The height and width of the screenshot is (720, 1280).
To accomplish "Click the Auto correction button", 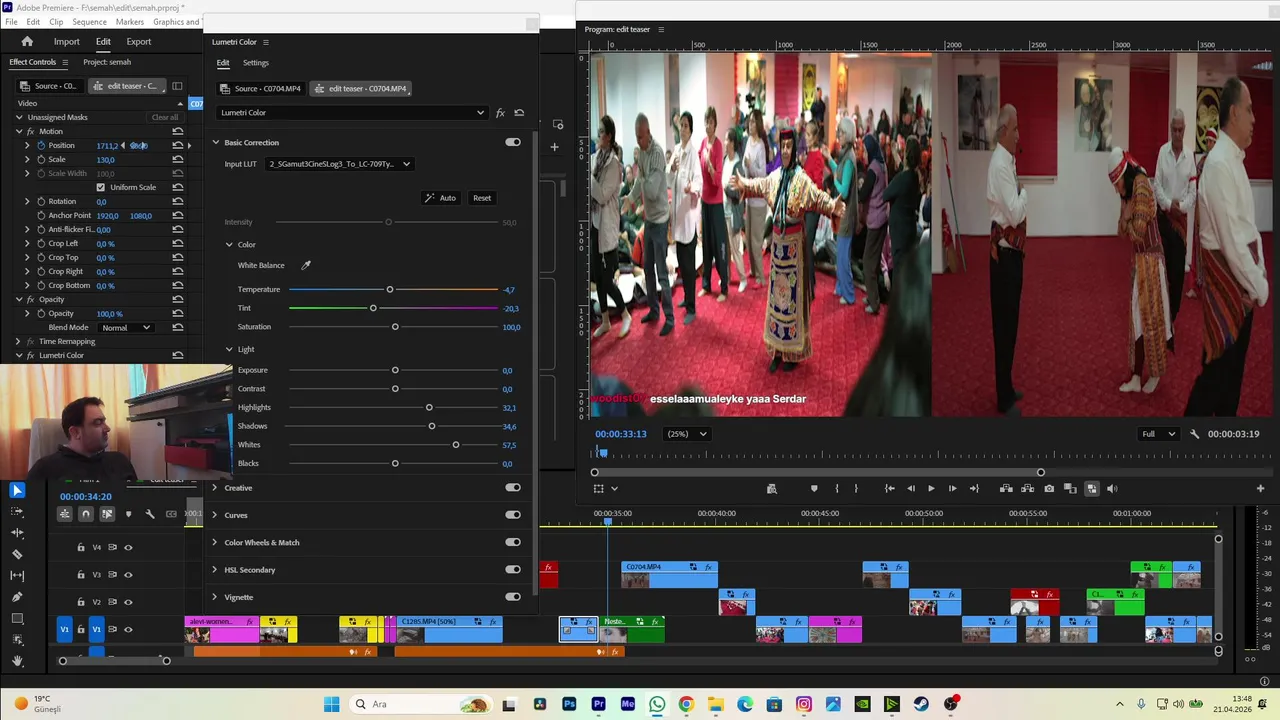I will tap(440, 198).
